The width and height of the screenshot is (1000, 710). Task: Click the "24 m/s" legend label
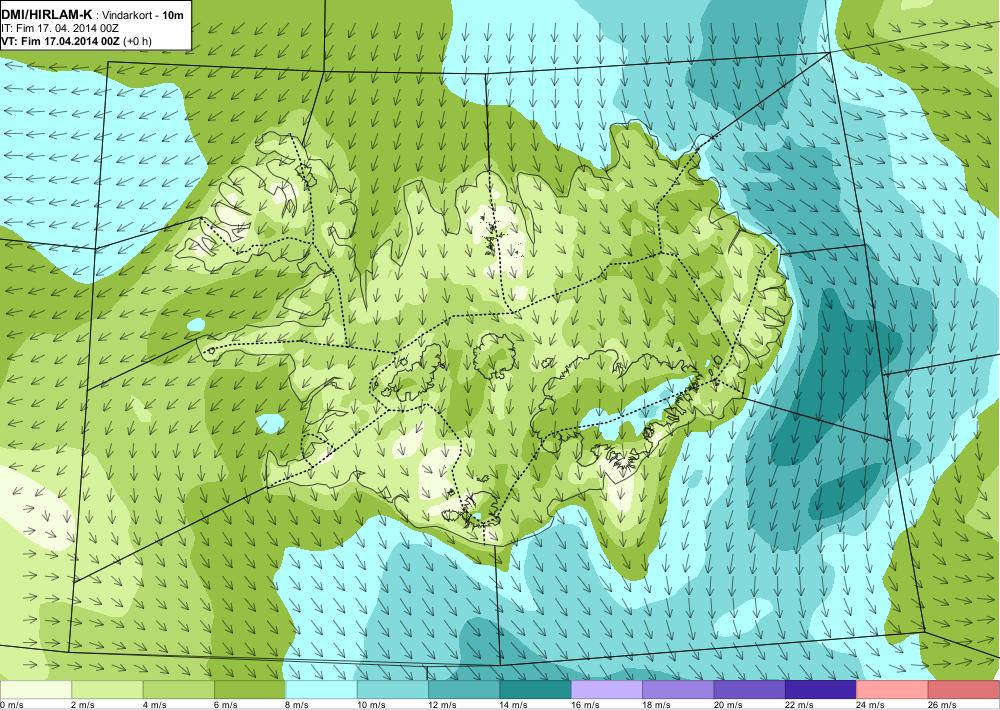(872, 705)
